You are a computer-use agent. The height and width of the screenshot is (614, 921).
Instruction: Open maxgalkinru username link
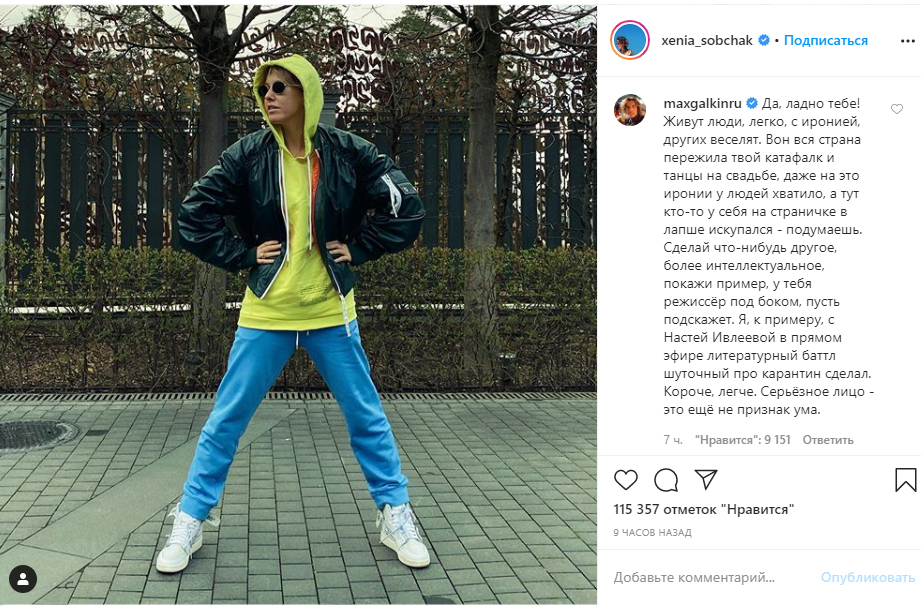click(702, 103)
